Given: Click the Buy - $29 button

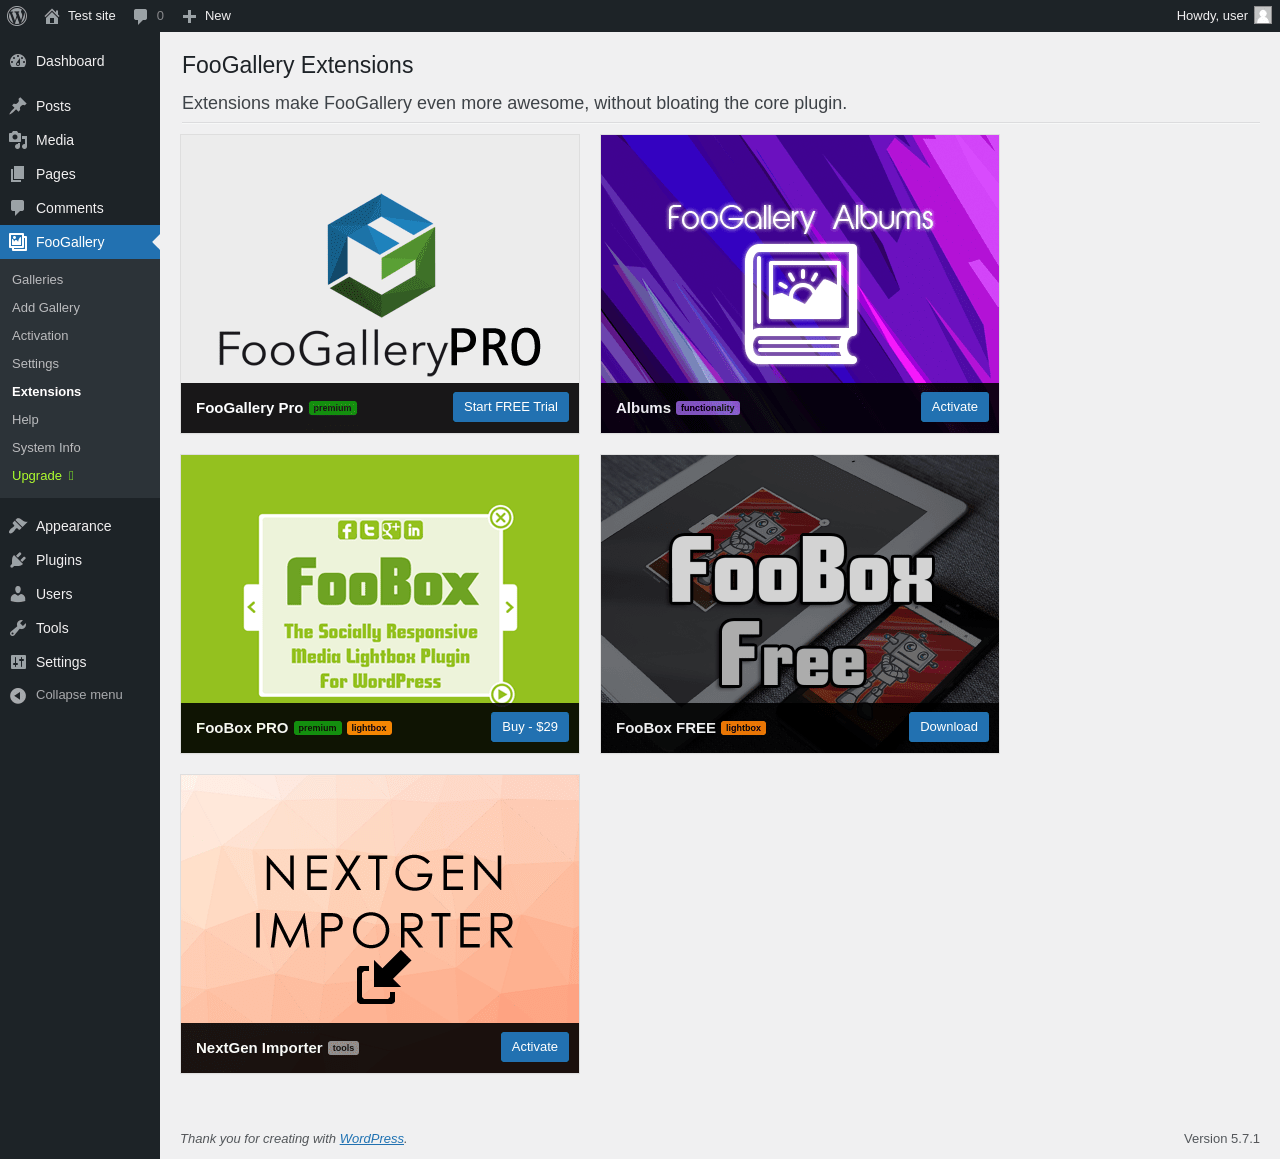Looking at the screenshot, I should point(529,727).
